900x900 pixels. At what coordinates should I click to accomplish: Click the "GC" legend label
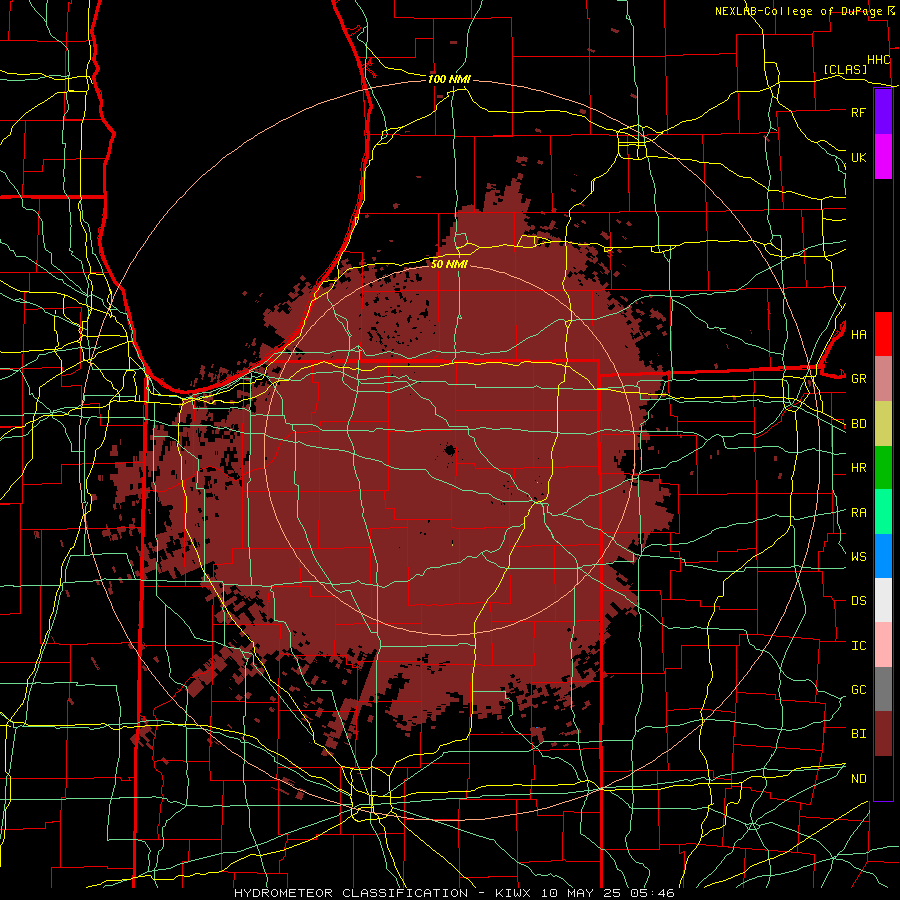coord(858,690)
